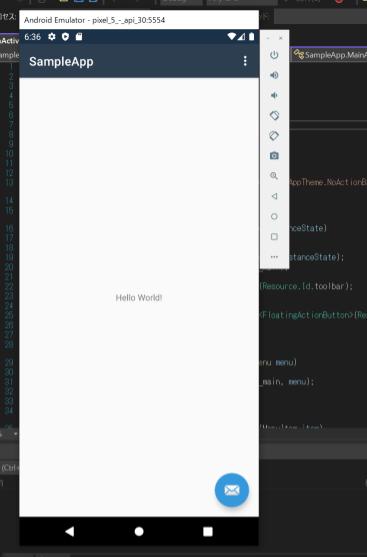Click the cellular signal status icon

[242, 36]
